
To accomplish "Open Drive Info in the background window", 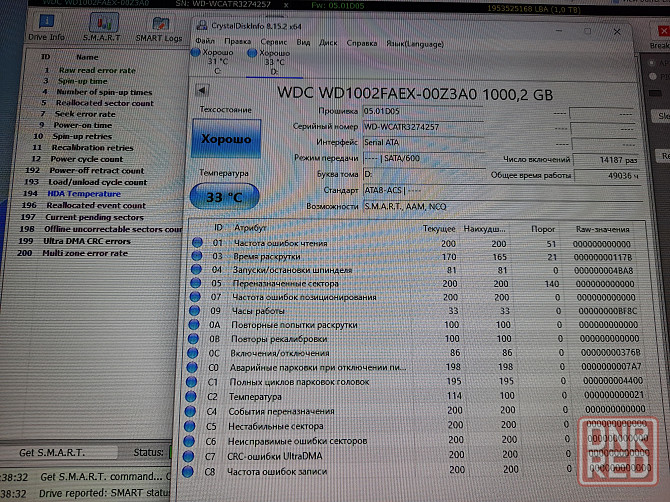I will point(46,27).
